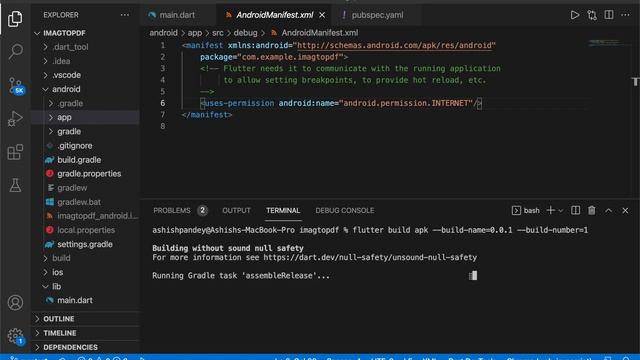Open the Run and Debug view
This screenshot has height=360, width=640.
point(15,119)
